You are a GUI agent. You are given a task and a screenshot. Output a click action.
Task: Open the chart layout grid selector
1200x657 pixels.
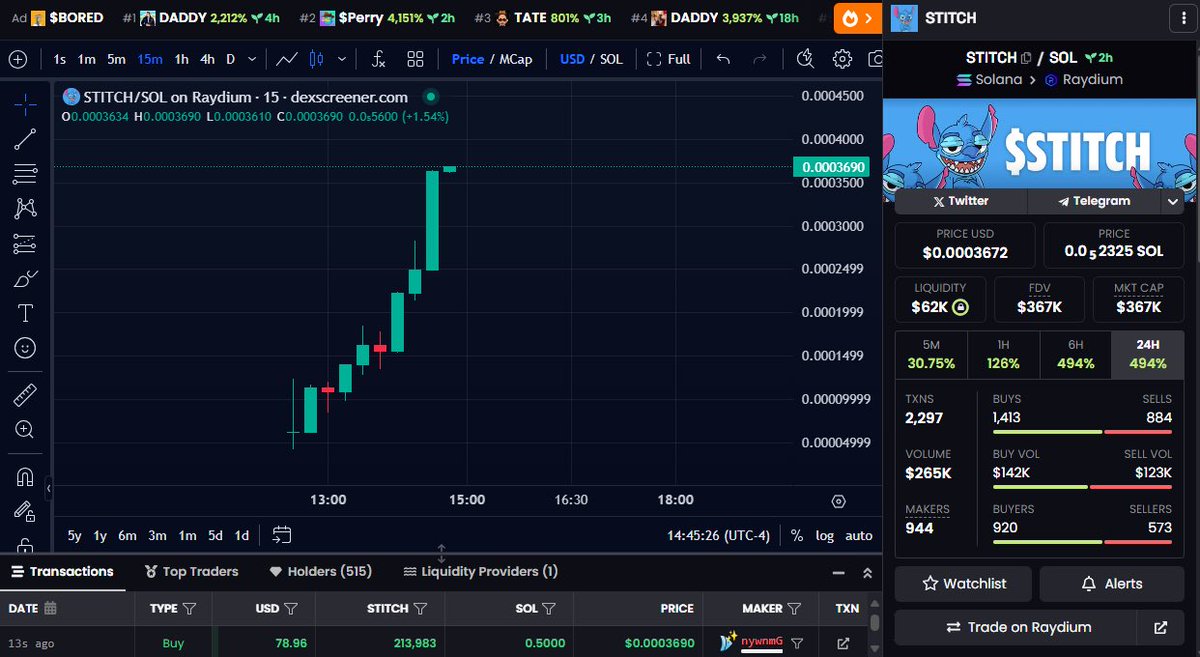[416, 59]
